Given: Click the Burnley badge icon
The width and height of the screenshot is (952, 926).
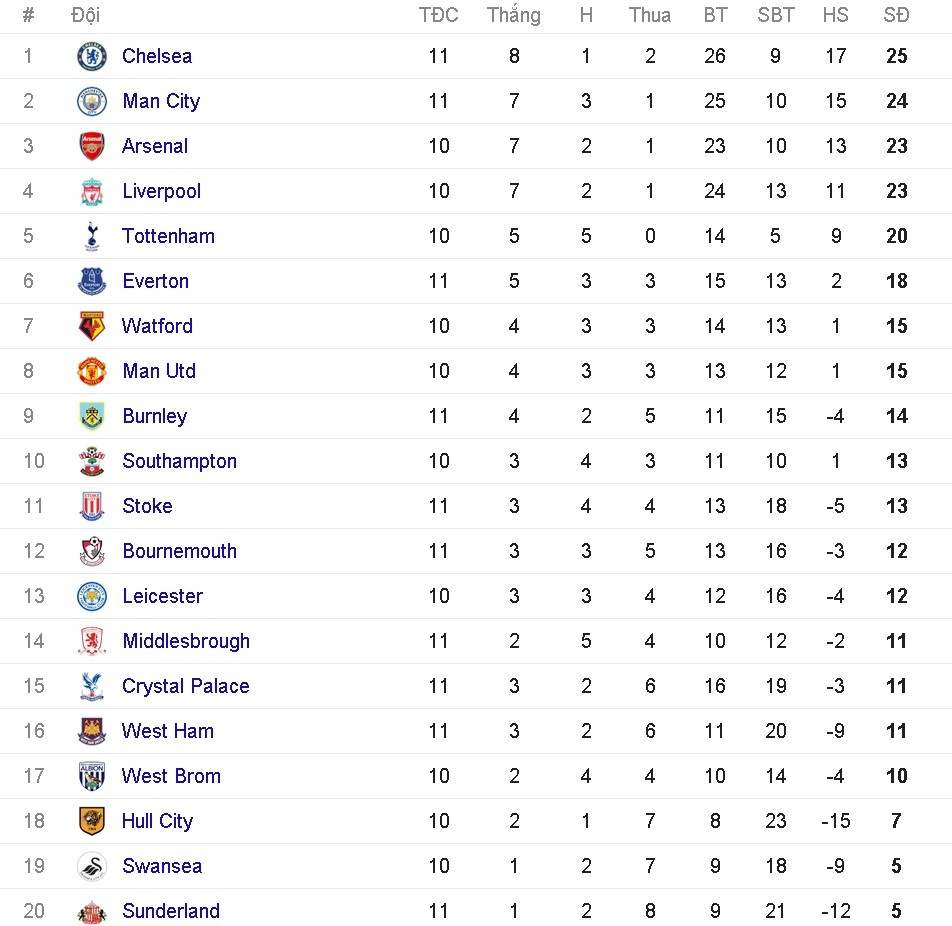Looking at the screenshot, I should pyautogui.click(x=92, y=416).
